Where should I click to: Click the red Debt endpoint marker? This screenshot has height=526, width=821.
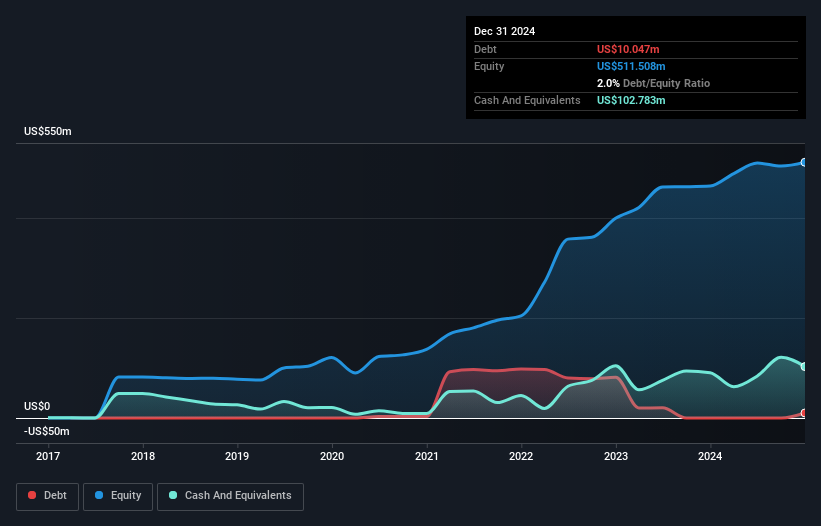804,413
